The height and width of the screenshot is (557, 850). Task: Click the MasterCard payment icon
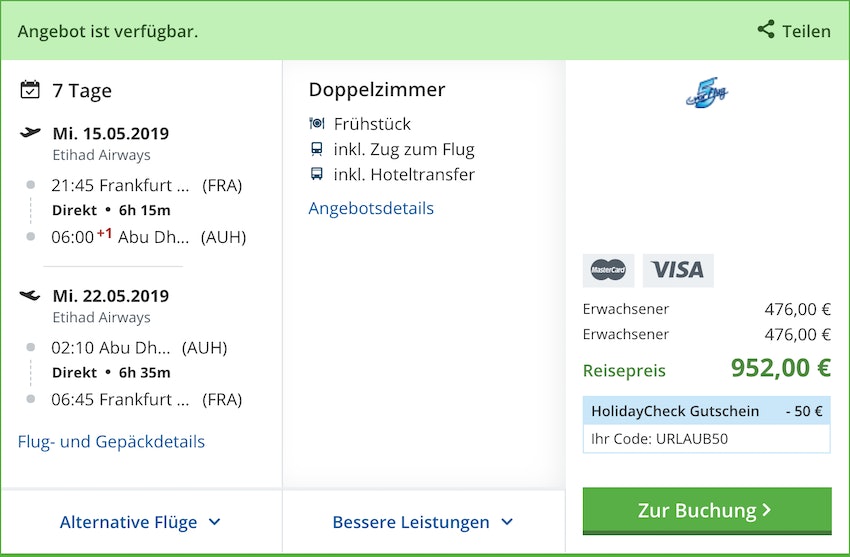608,270
